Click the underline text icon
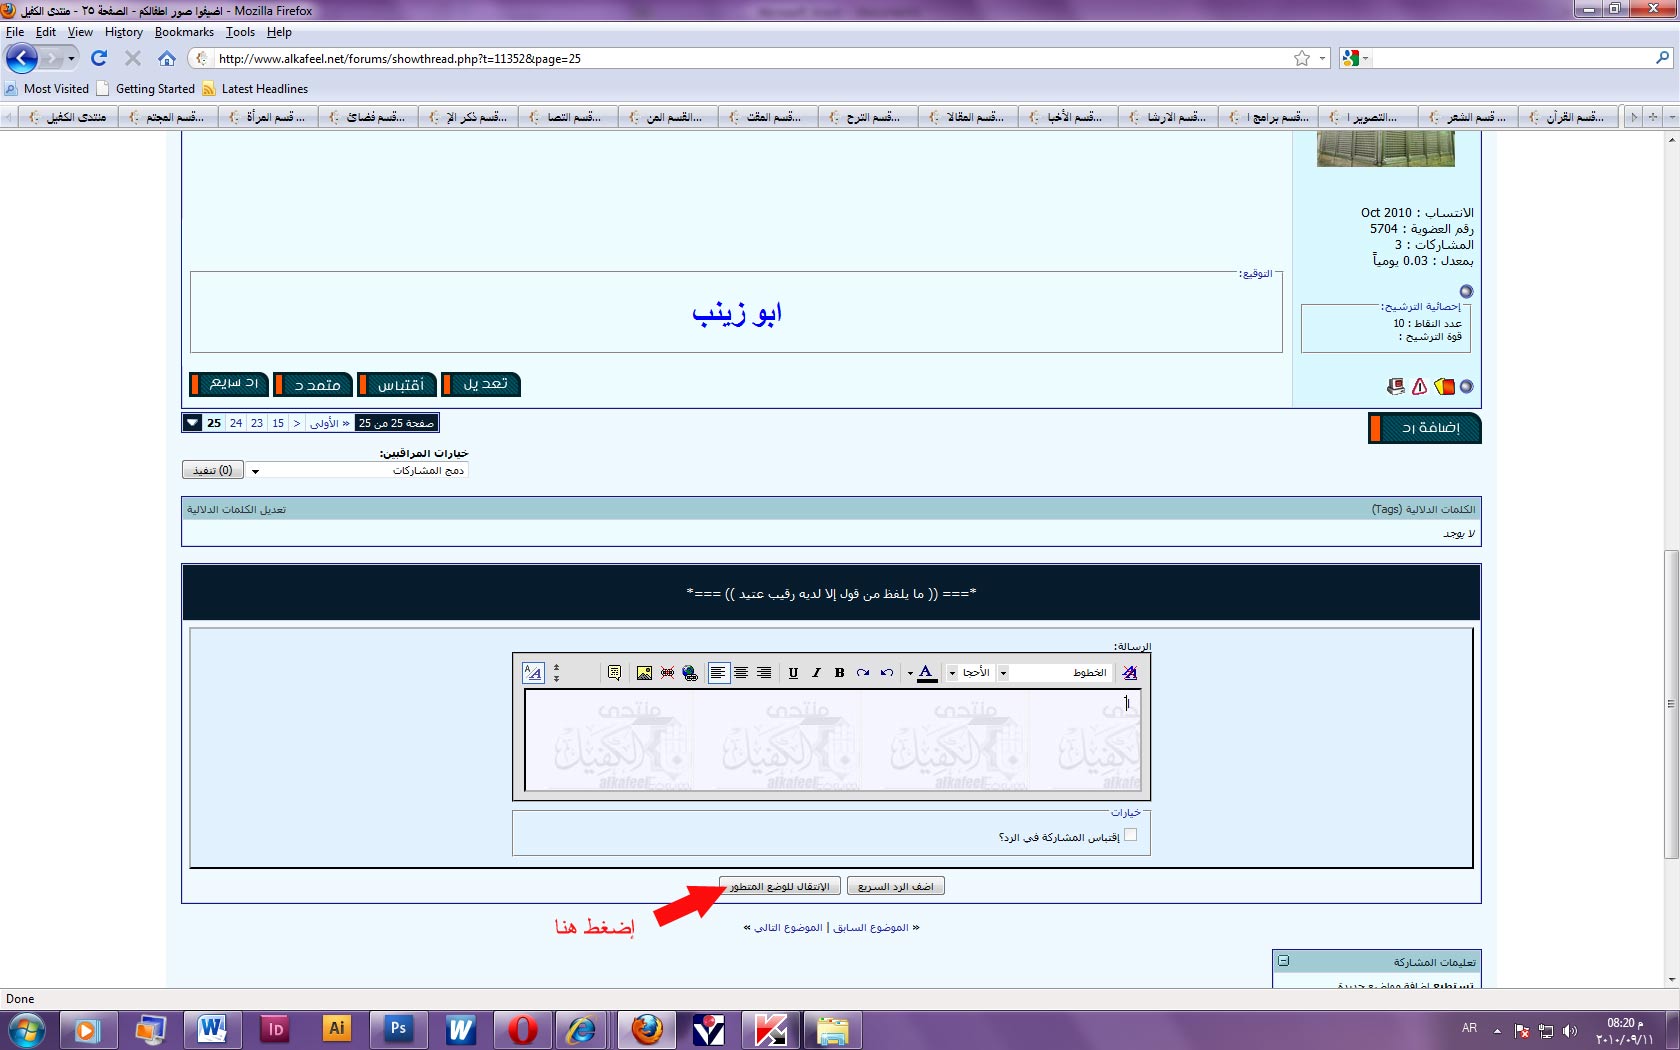 point(793,673)
